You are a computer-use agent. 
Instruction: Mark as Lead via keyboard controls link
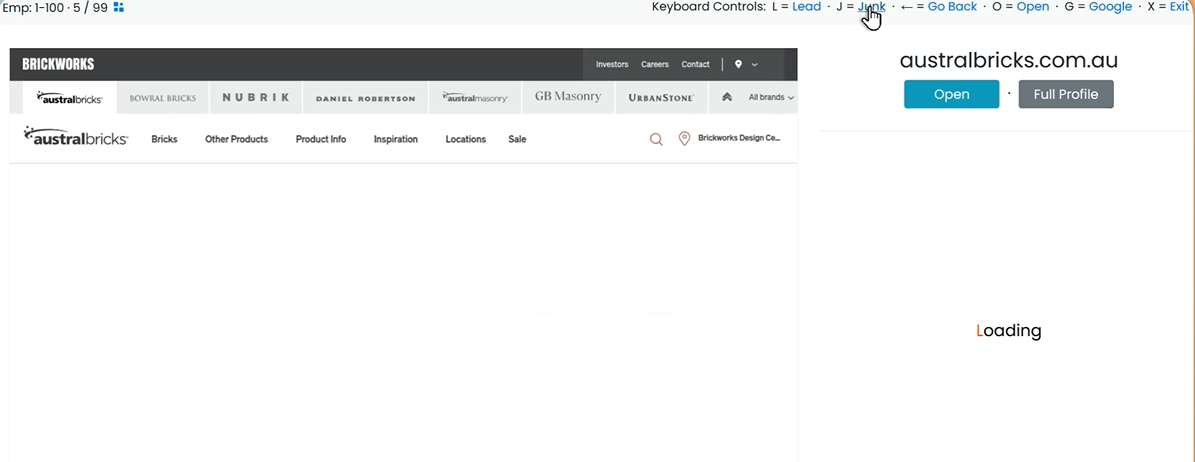pyautogui.click(x=806, y=7)
